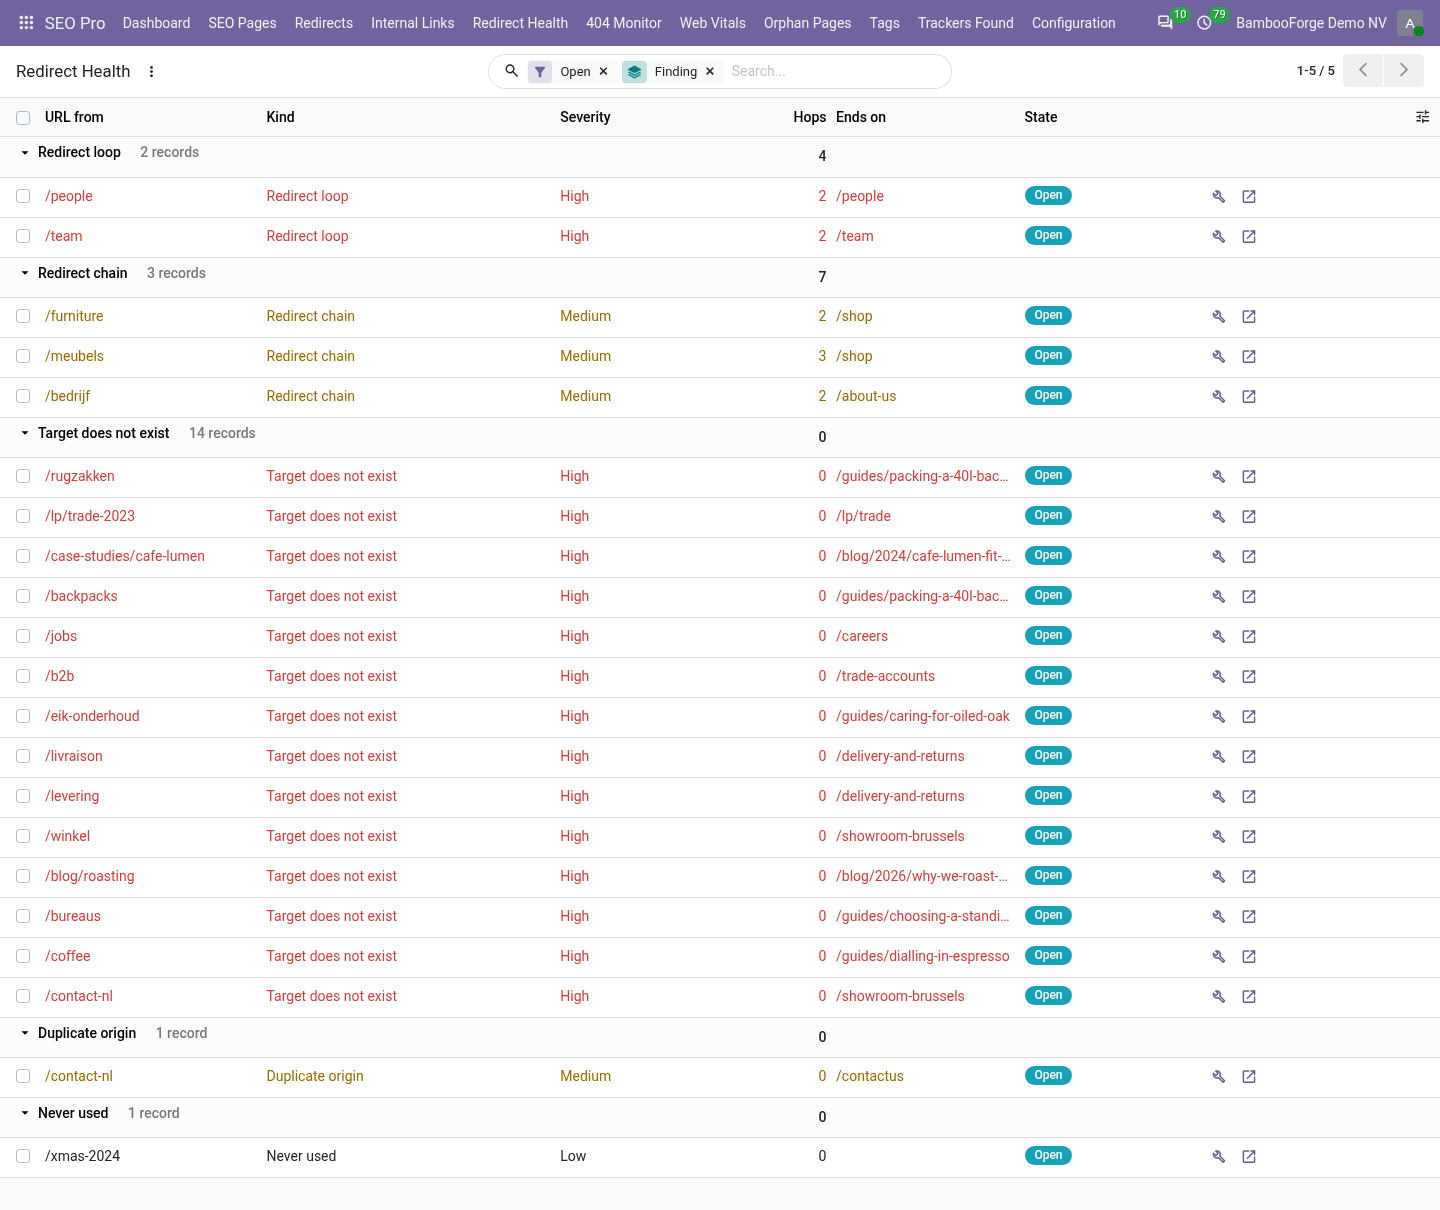Open the apps grid menu
Image resolution: width=1440 pixels, height=1210 pixels.
26,23
